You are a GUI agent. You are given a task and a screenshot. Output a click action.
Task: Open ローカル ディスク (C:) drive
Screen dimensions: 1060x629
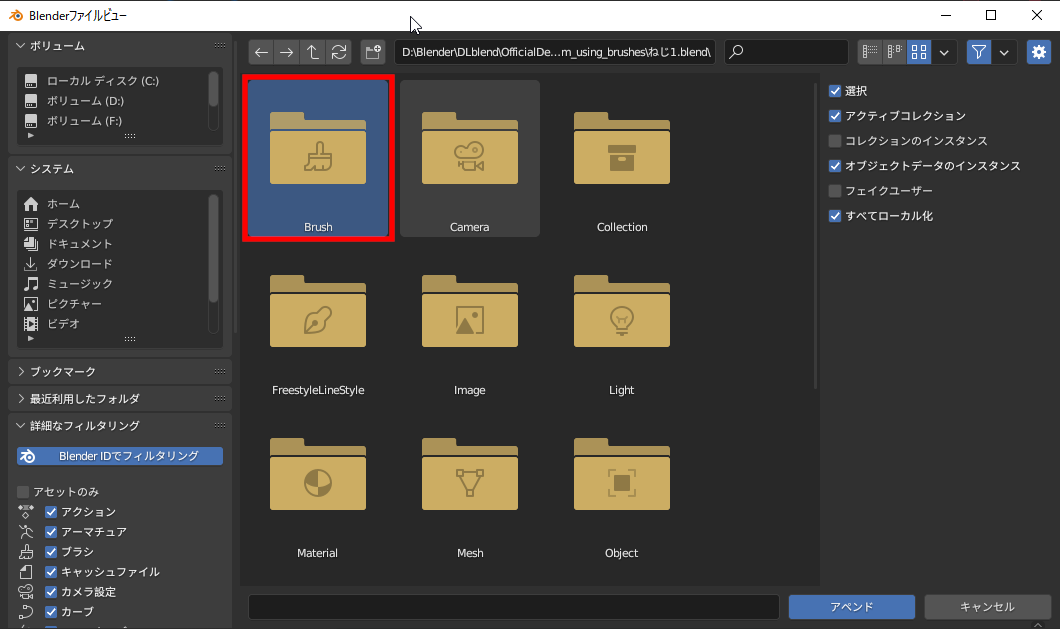[112, 80]
